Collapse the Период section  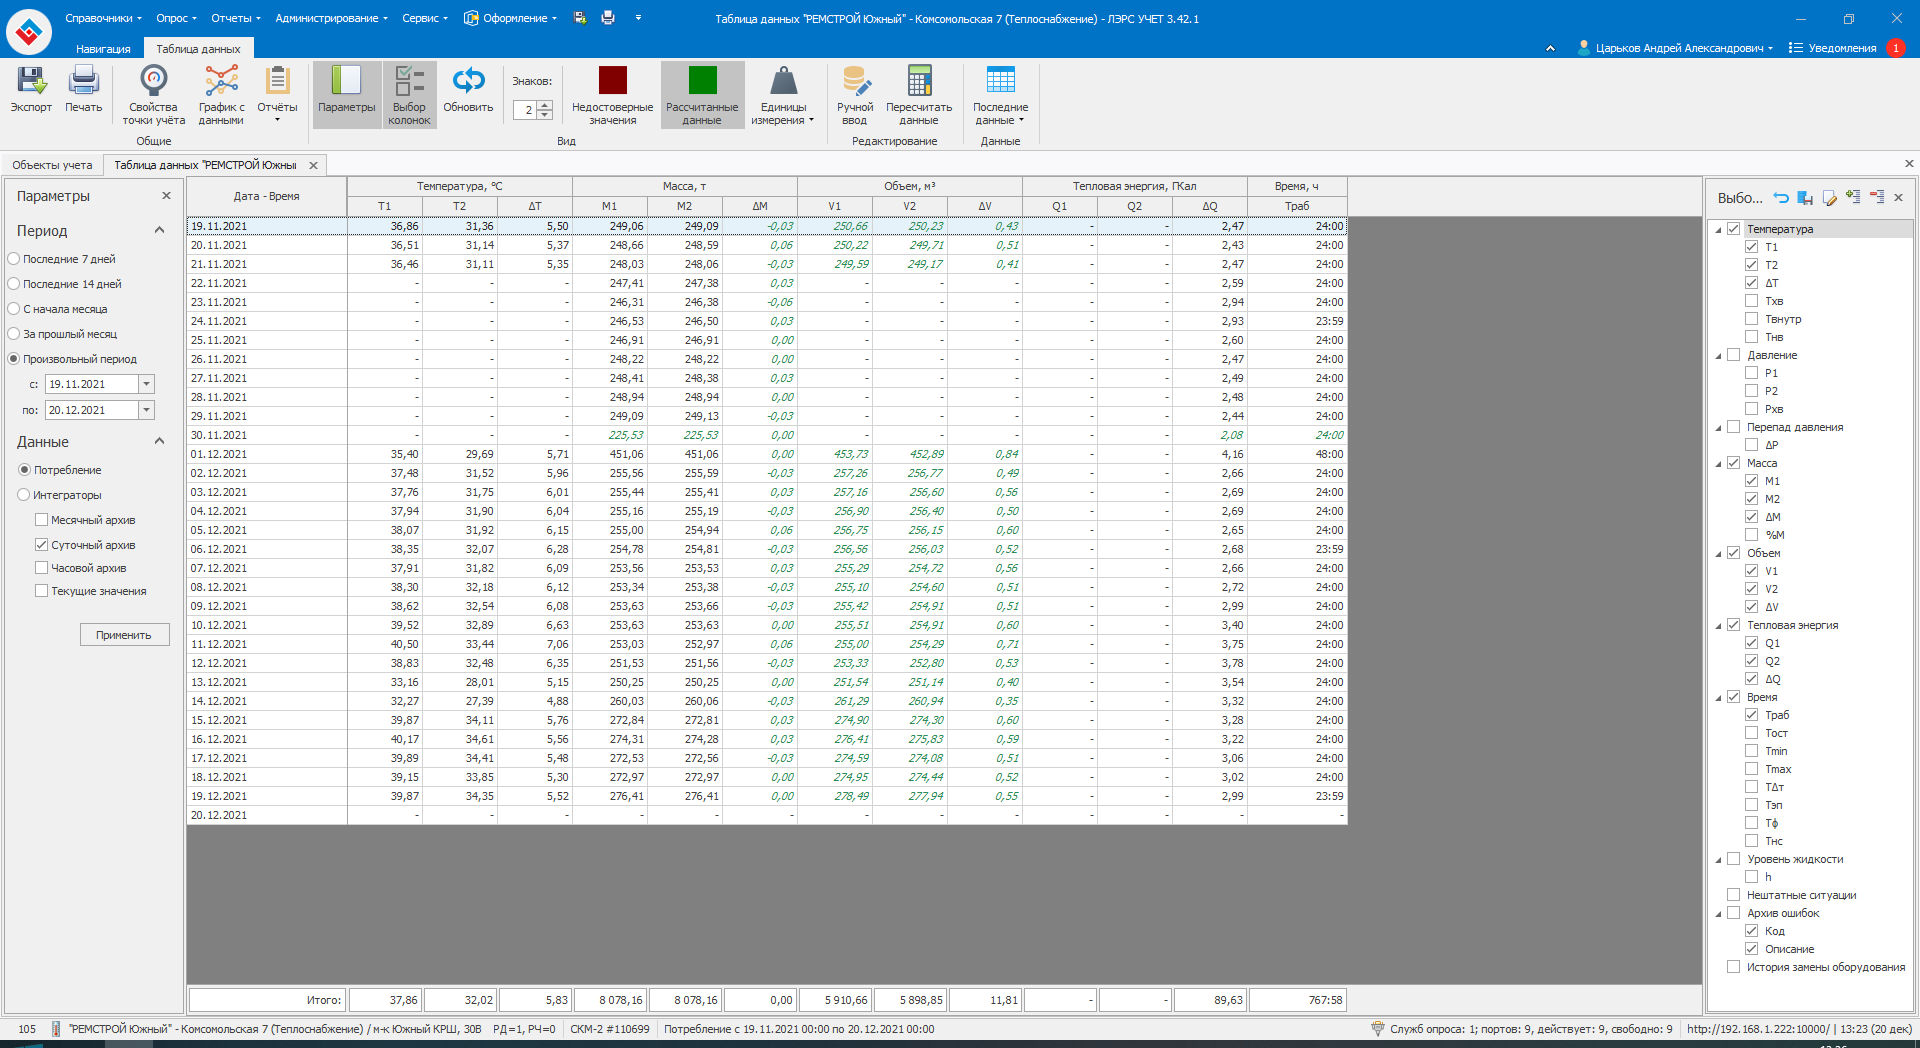pos(159,231)
